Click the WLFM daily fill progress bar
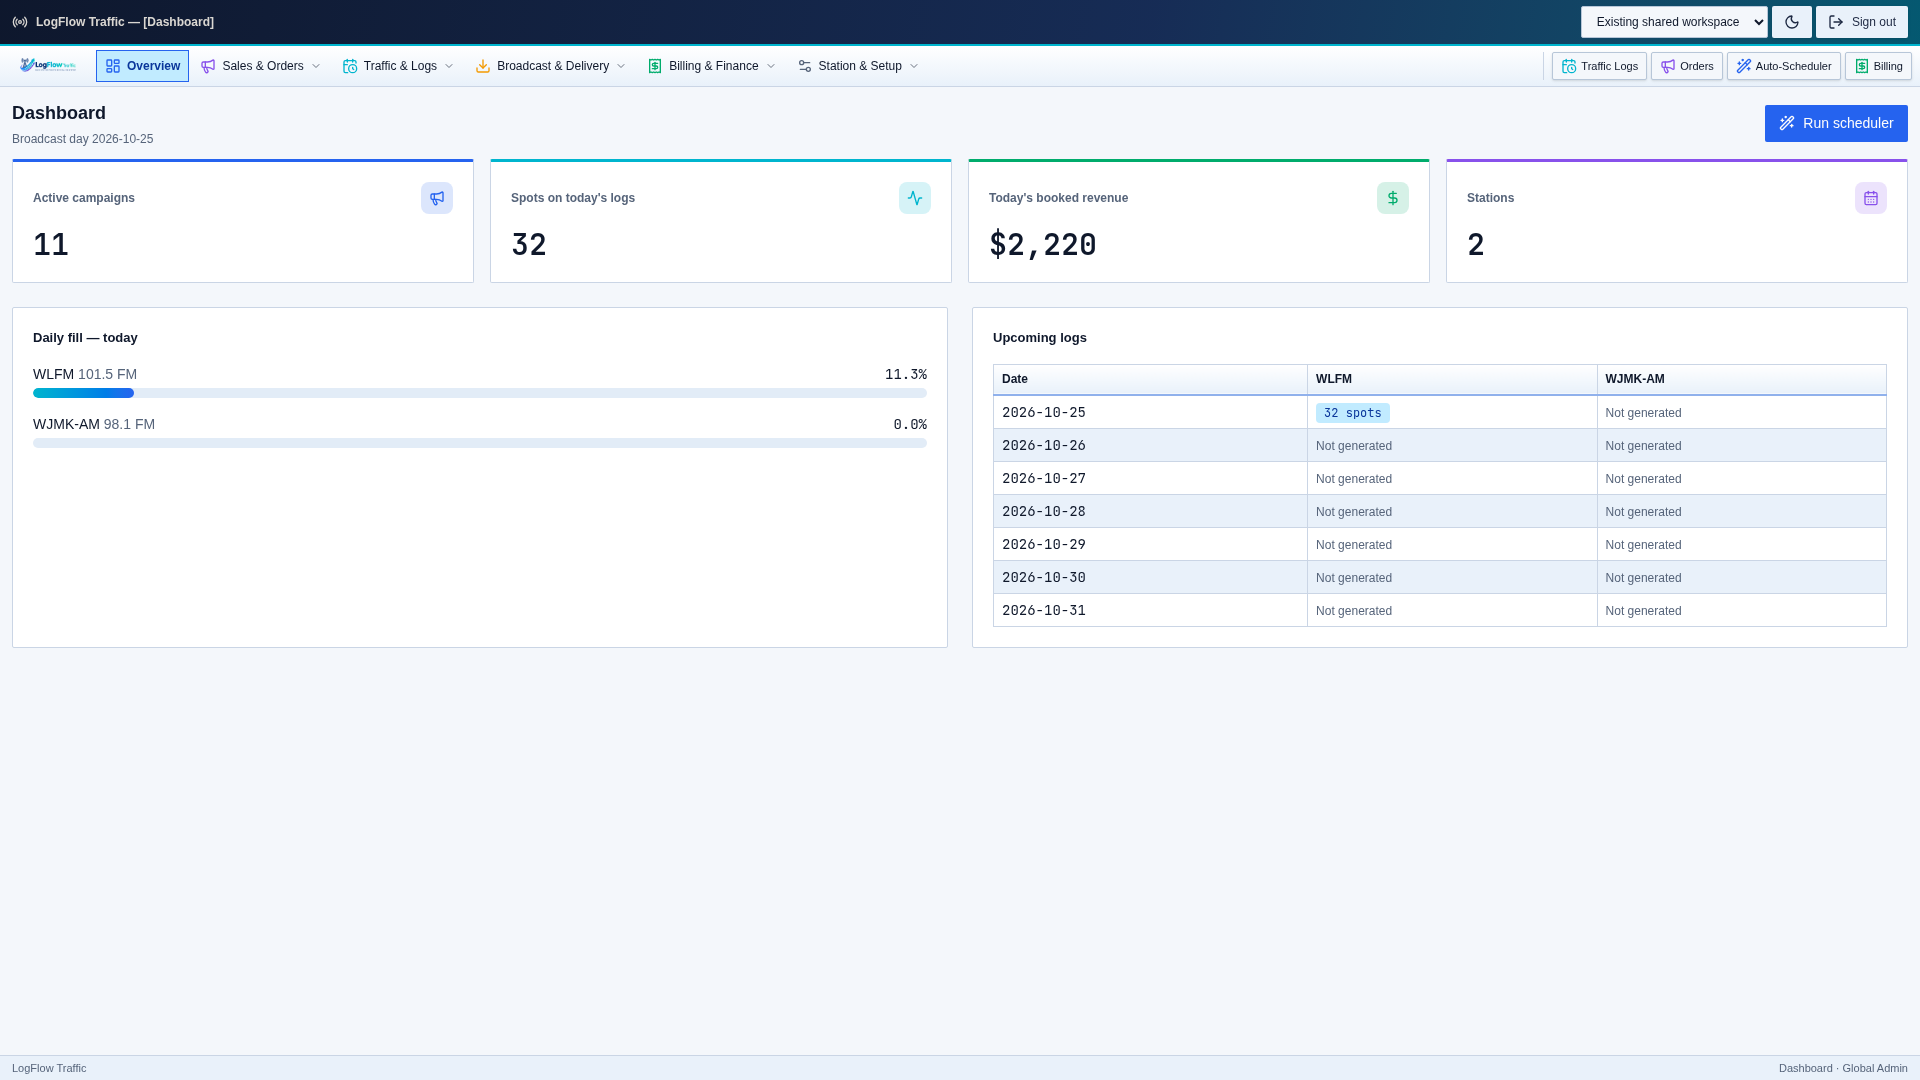The image size is (1920, 1080). point(480,393)
